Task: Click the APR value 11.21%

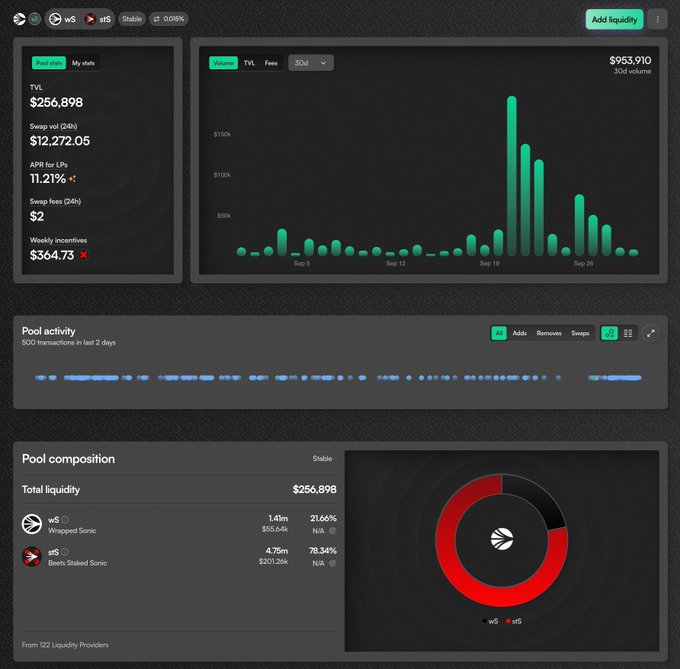Action: point(48,179)
